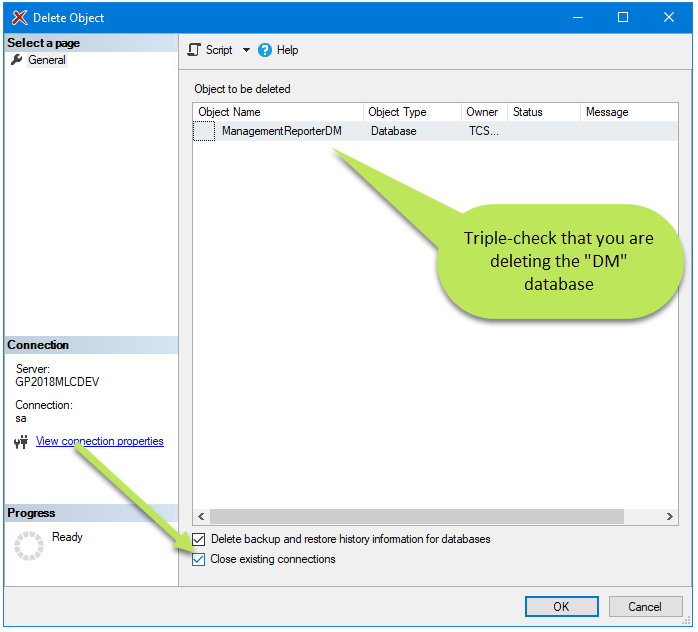Confirm deletion with the OK button
698x632 pixels.
pos(561,606)
